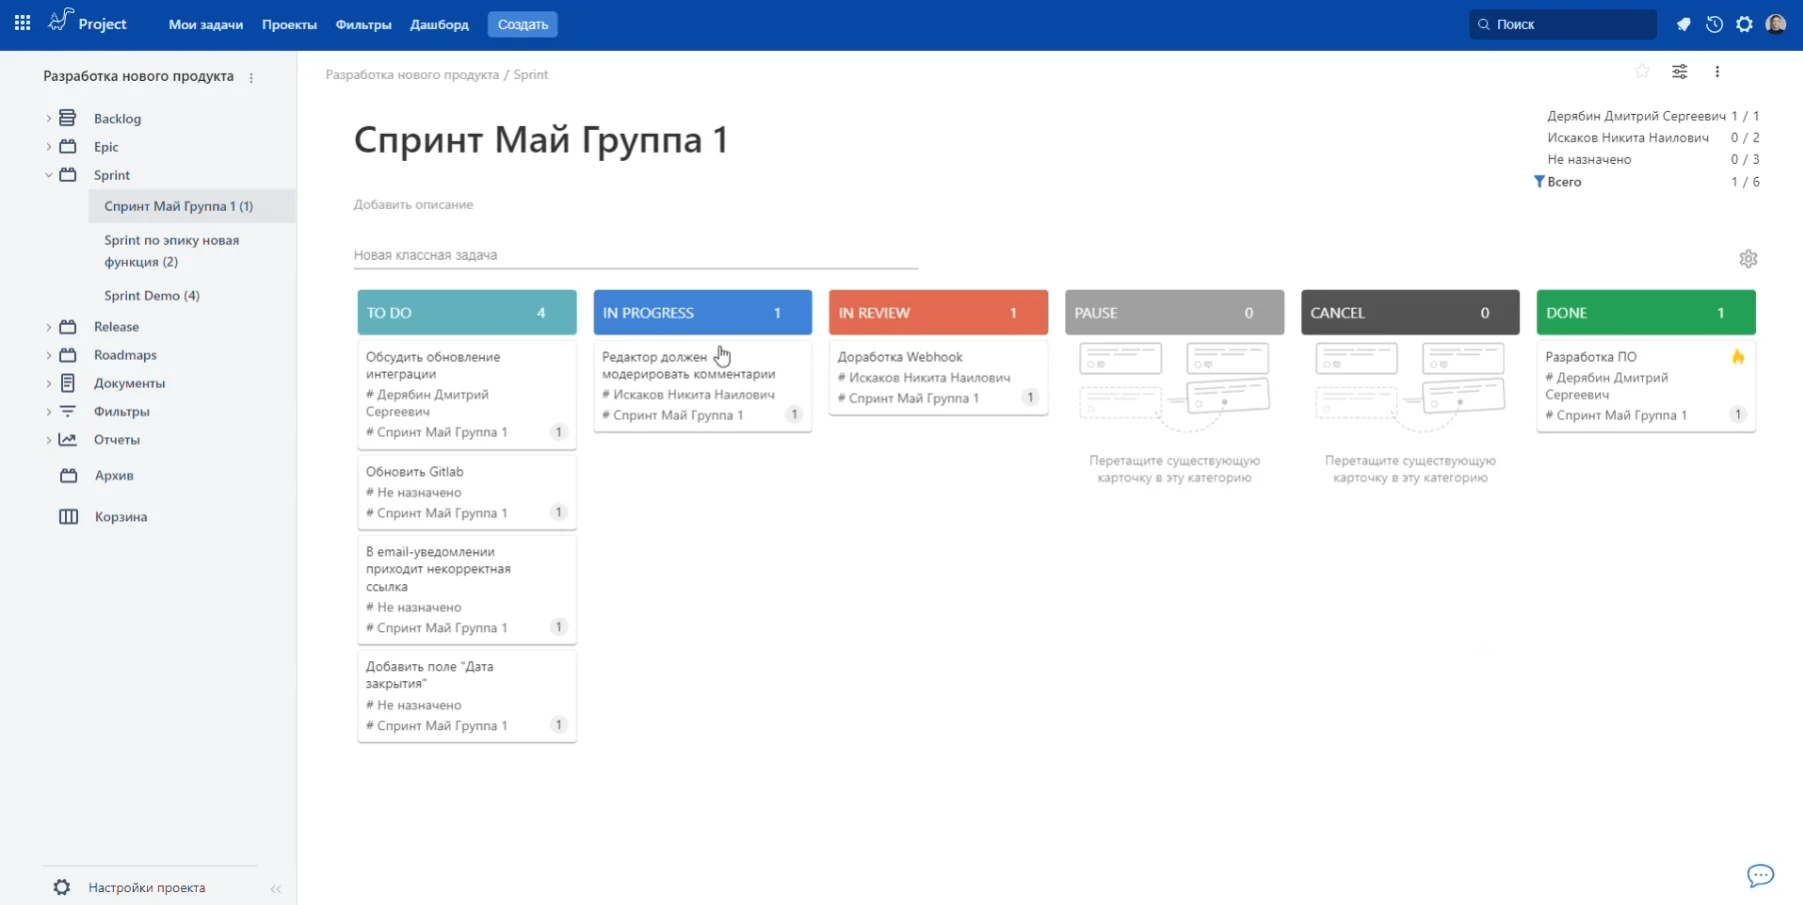Open the sprint more options menu
The image size is (1803, 905).
coord(1717,71)
